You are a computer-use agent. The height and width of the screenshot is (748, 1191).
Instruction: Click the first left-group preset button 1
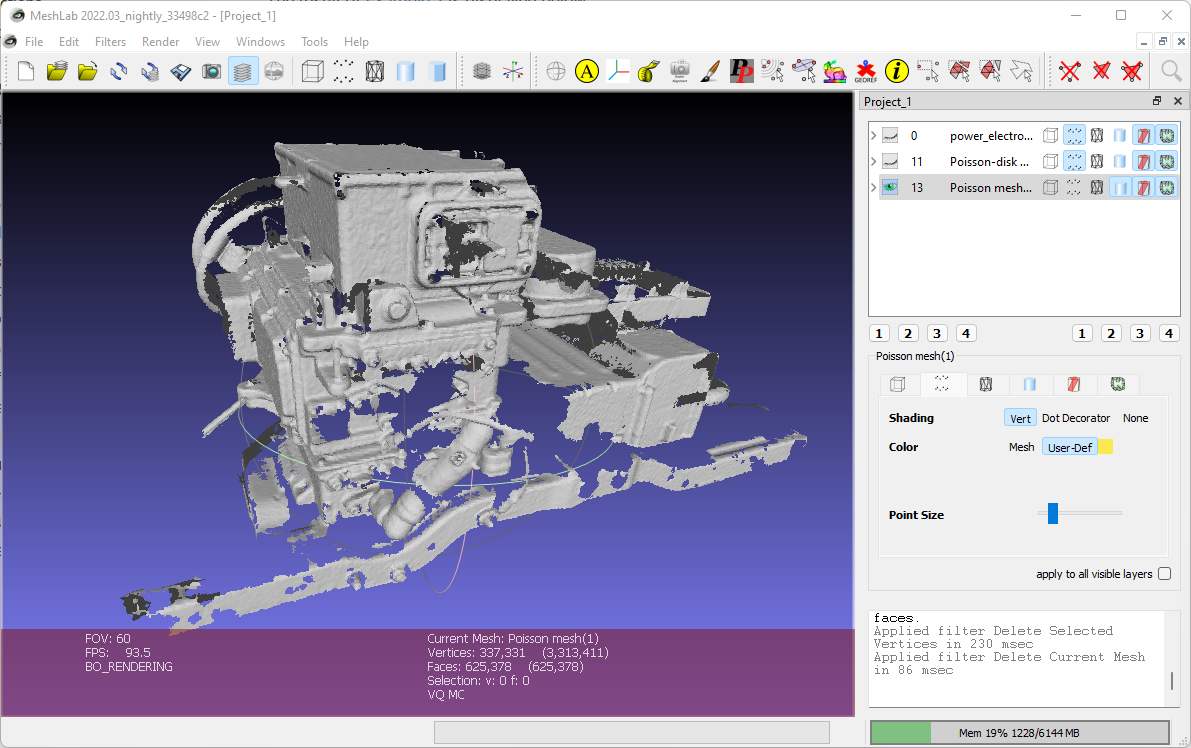[879, 333]
